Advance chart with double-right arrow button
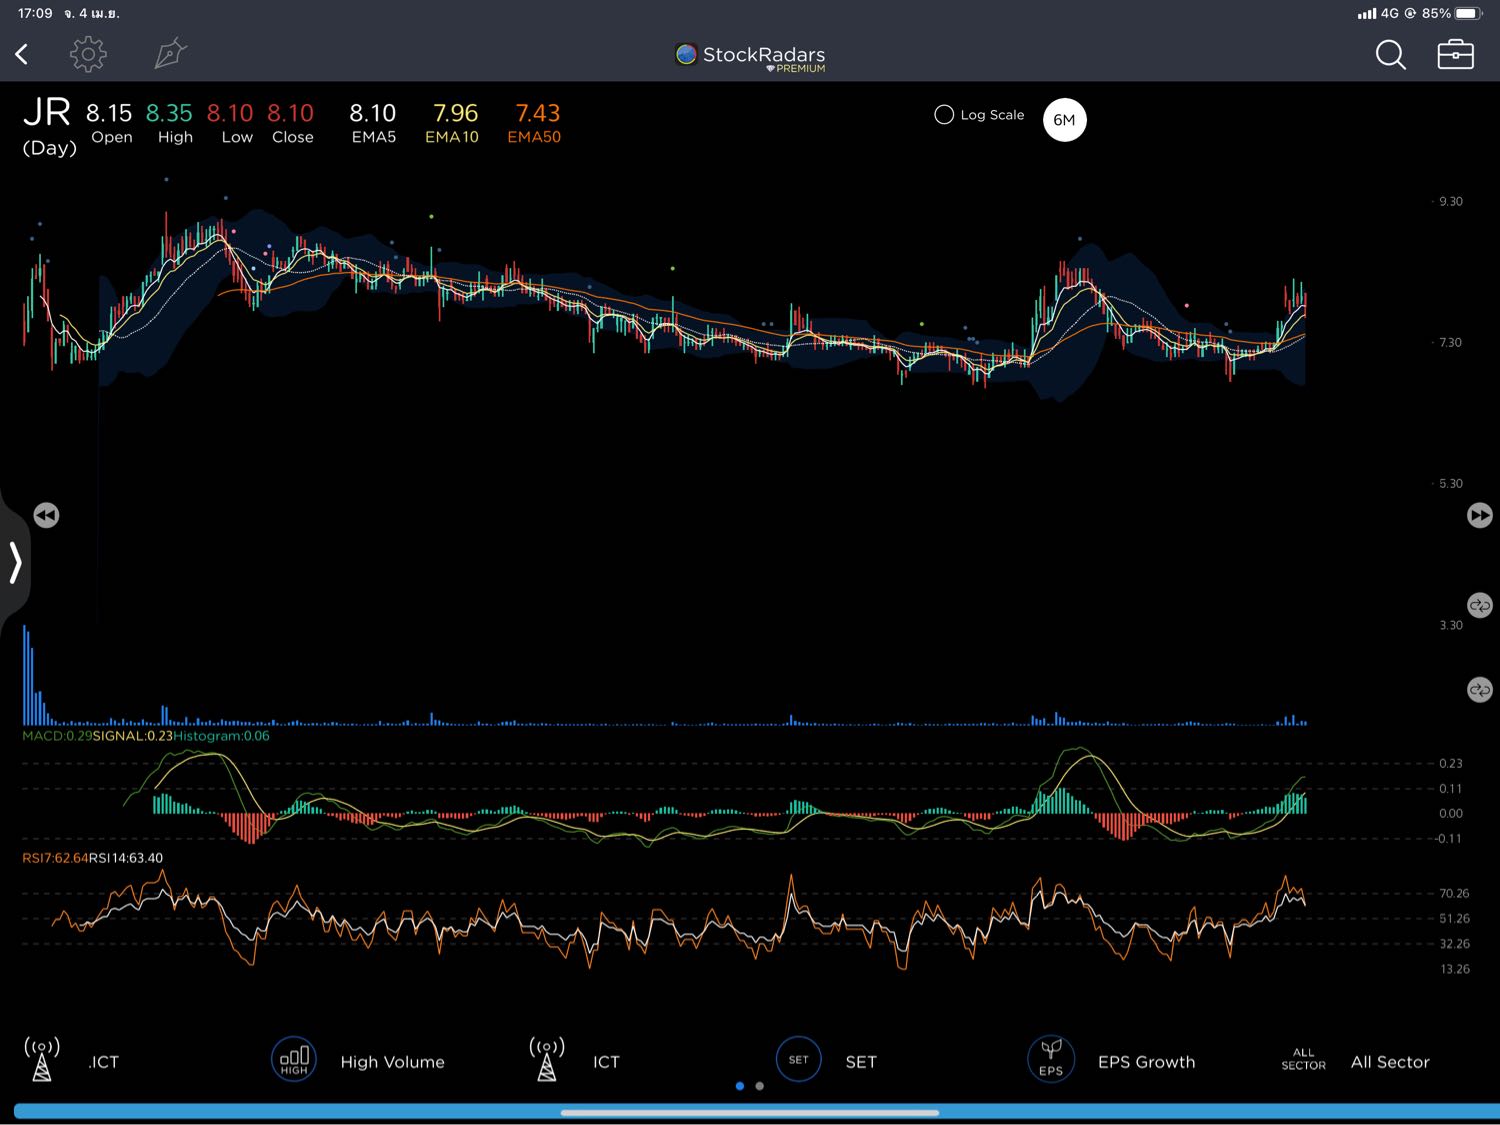Viewport: 1500px width, 1125px height. point(1479,515)
